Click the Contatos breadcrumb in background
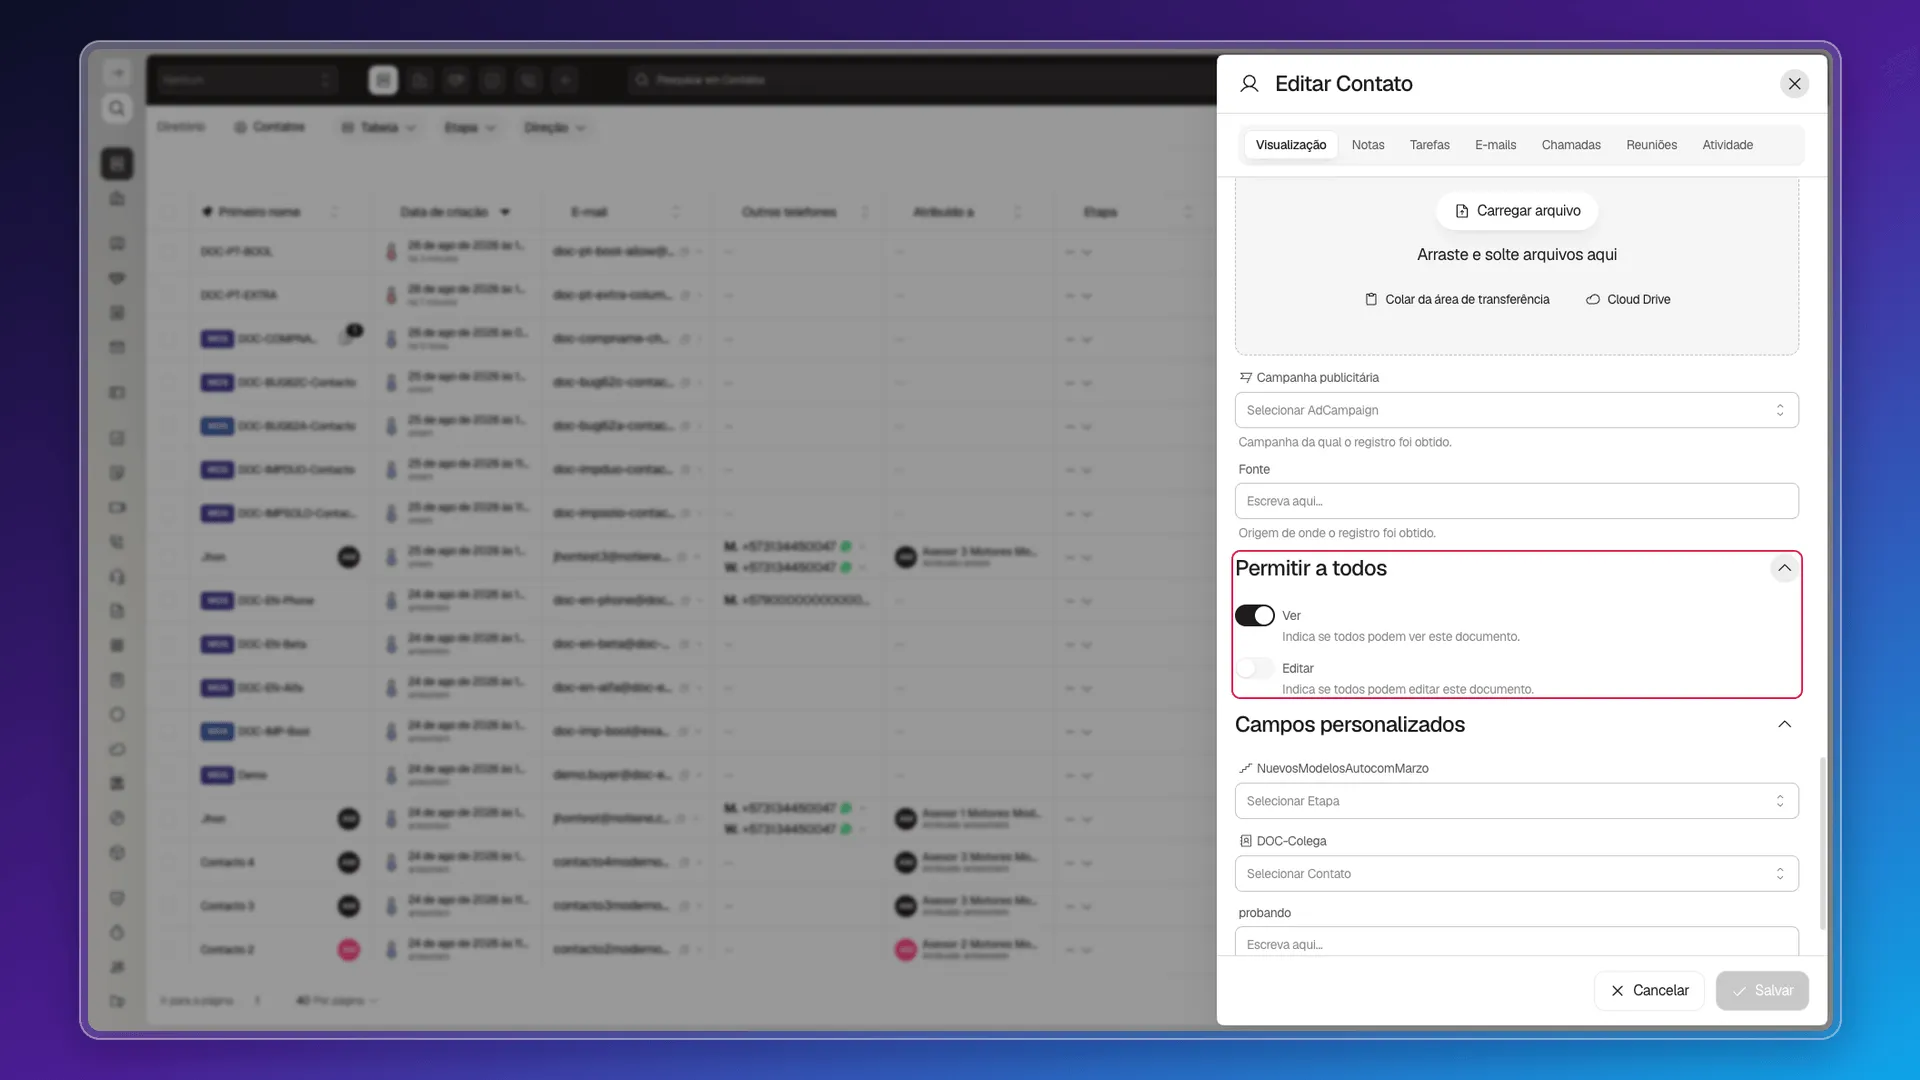1920x1080 pixels. coord(270,127)
